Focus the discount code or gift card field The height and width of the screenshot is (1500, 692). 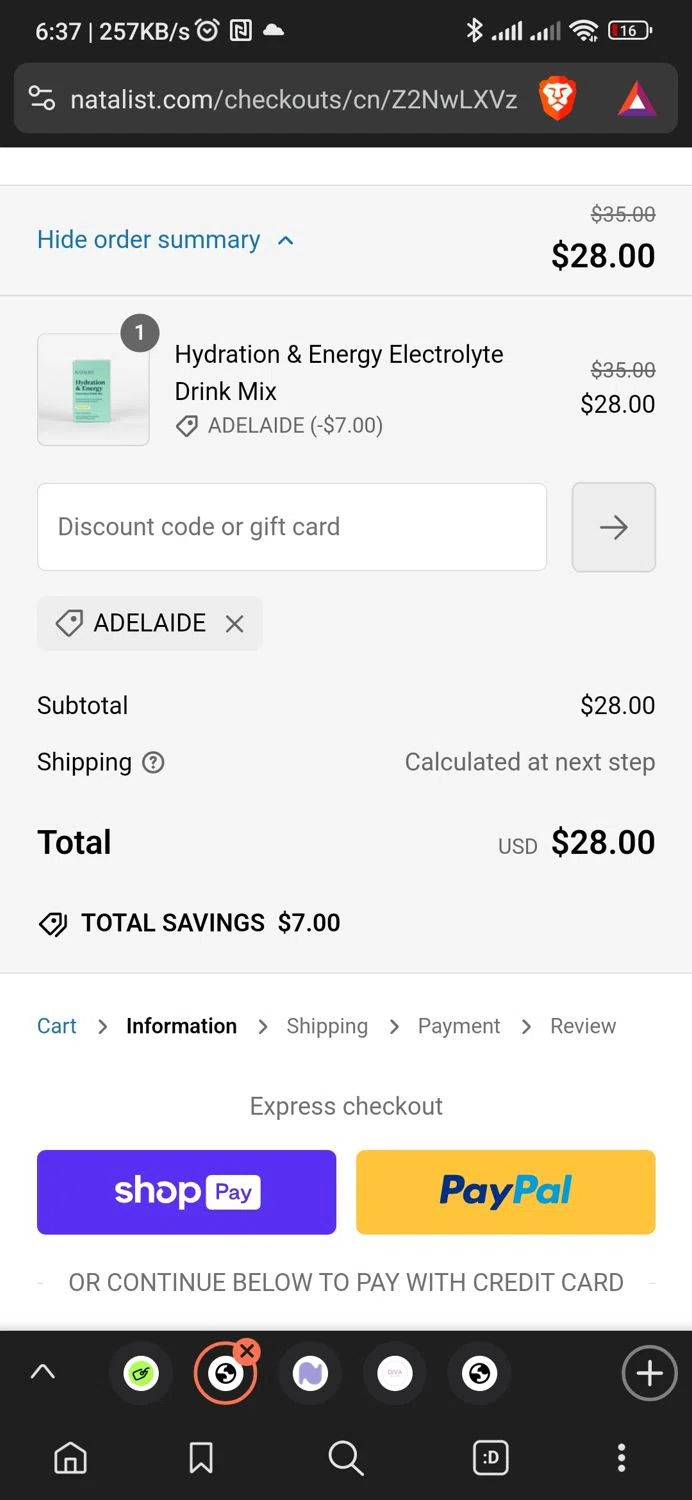point(291,527)
